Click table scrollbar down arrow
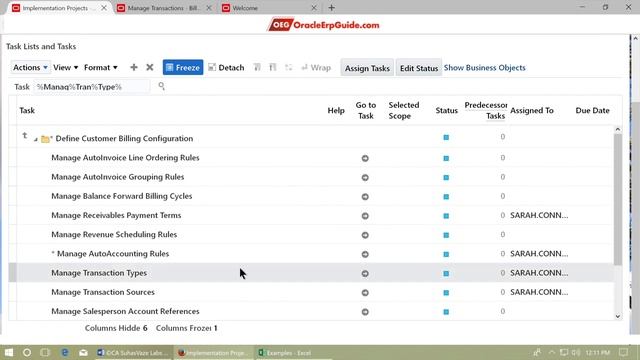The height and width of the screenshot is (360, 640). (618, 316)
